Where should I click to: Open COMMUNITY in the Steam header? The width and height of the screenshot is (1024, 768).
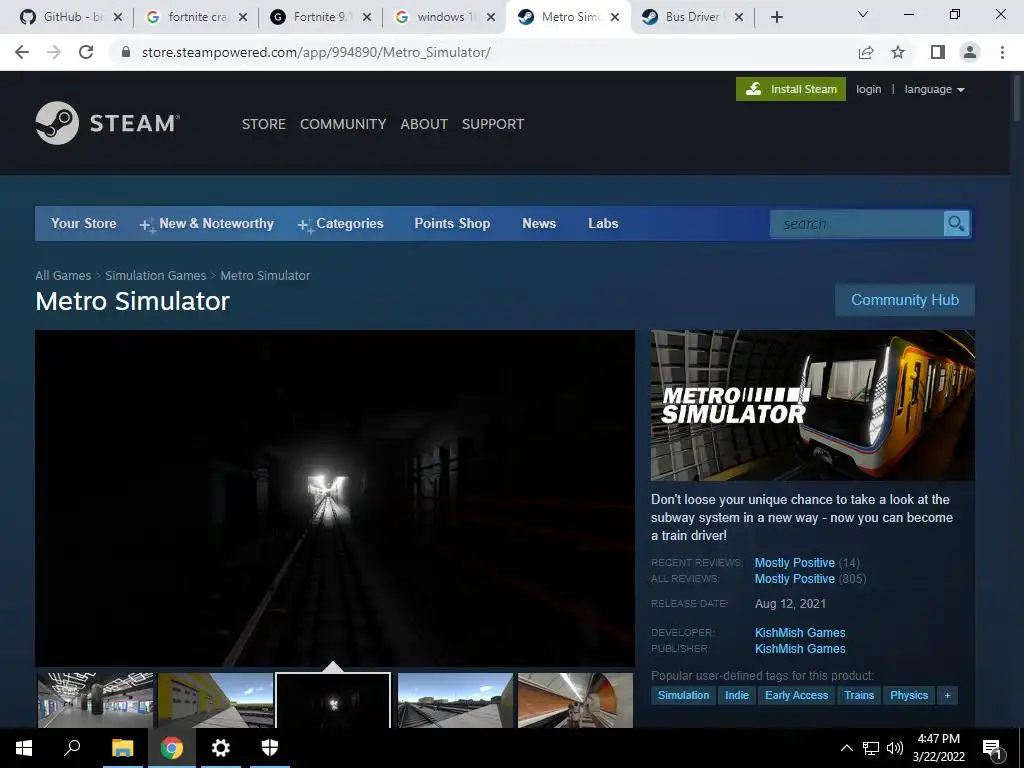pyautogui.click(x=343, y=124)
